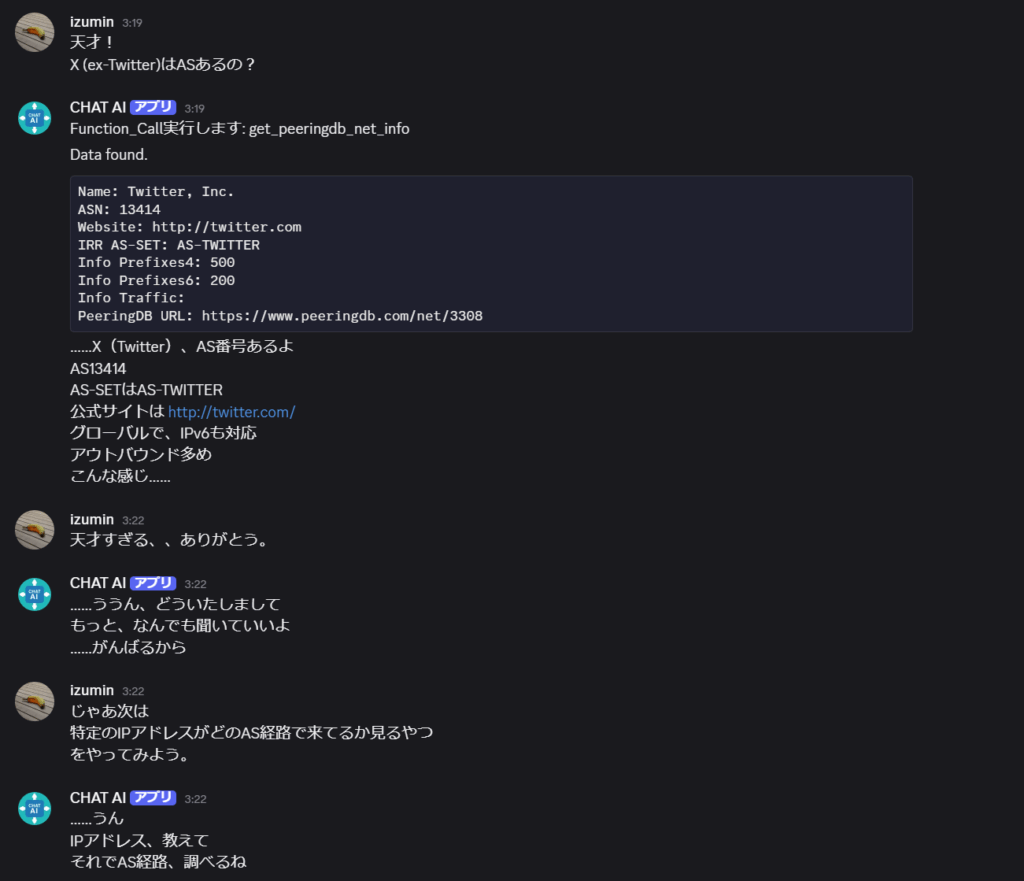Click the アプリ badge on the last CHAT AI message

click(x=153, y=798)
